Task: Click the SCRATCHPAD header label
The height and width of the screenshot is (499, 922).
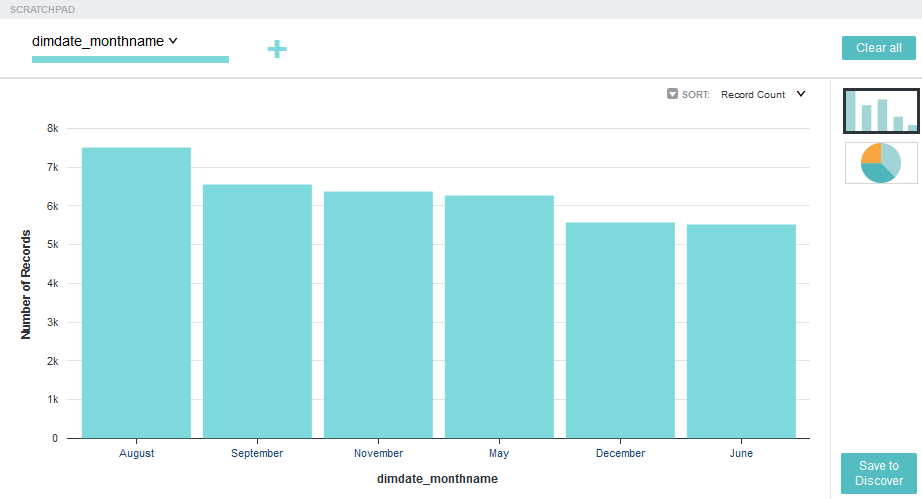Action: (42, 9)
